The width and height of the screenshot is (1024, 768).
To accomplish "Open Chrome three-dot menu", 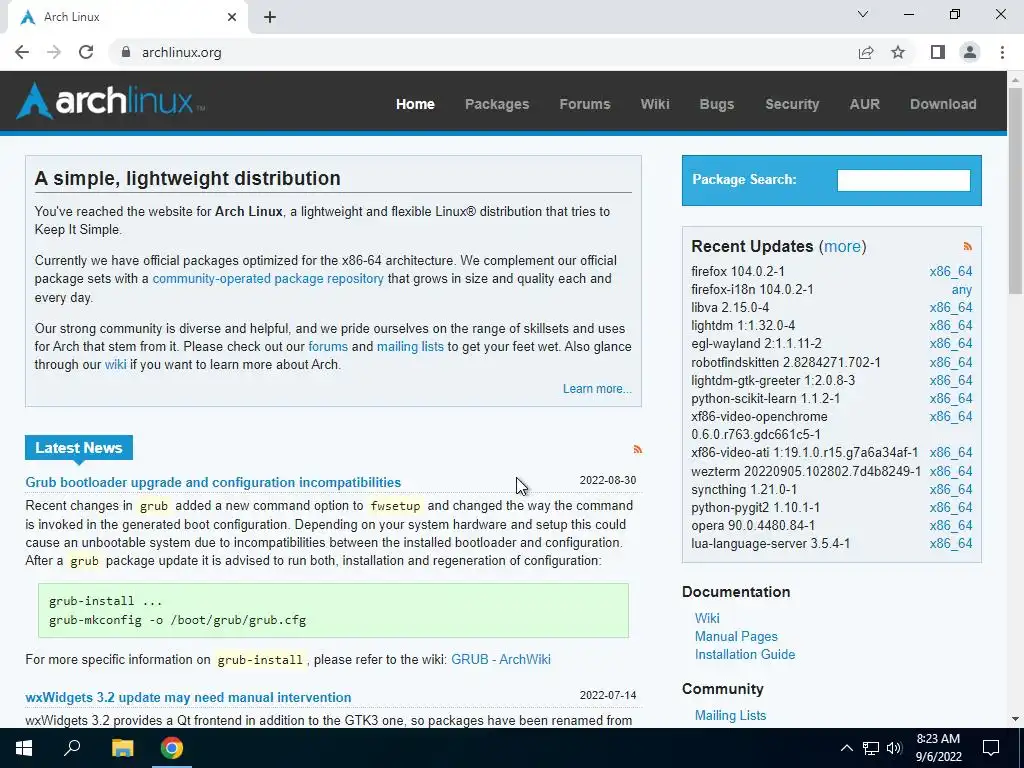I will coord(1002,52).
